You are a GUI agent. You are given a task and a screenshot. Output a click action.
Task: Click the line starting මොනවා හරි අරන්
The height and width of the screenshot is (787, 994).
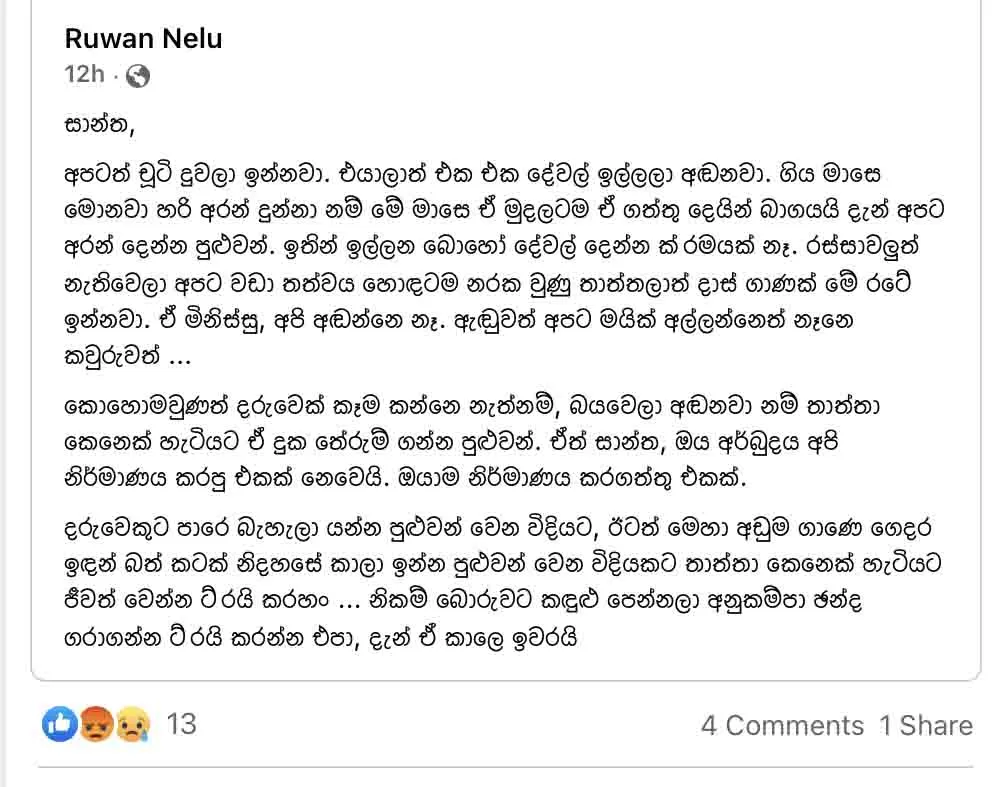504,210
